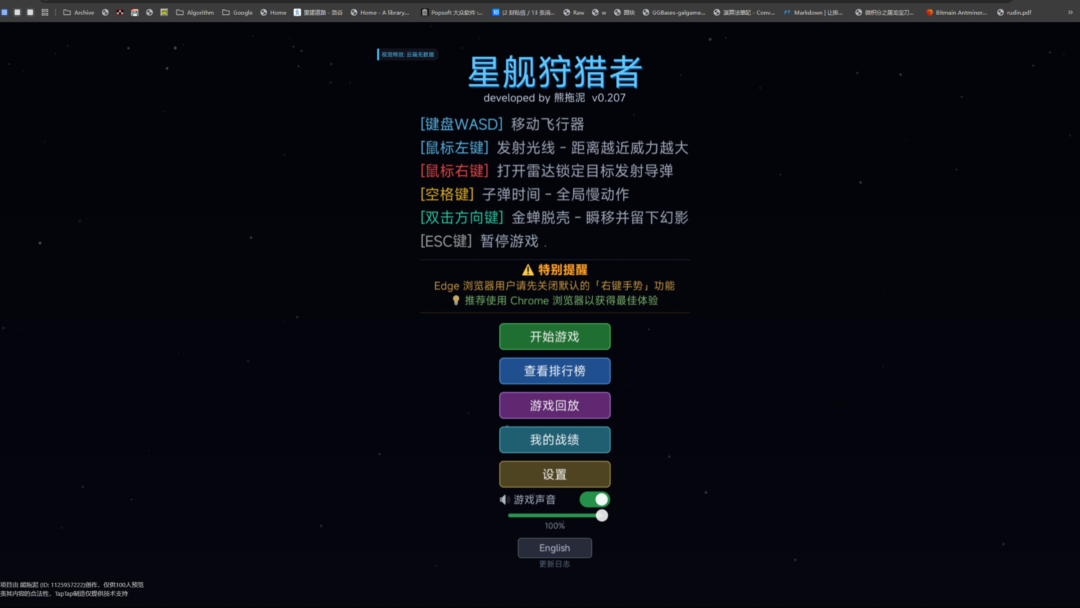Click the 'w' bookmark in the bookmarks bar
This screenshot has width=1080, height=608.
click(599, 12)
